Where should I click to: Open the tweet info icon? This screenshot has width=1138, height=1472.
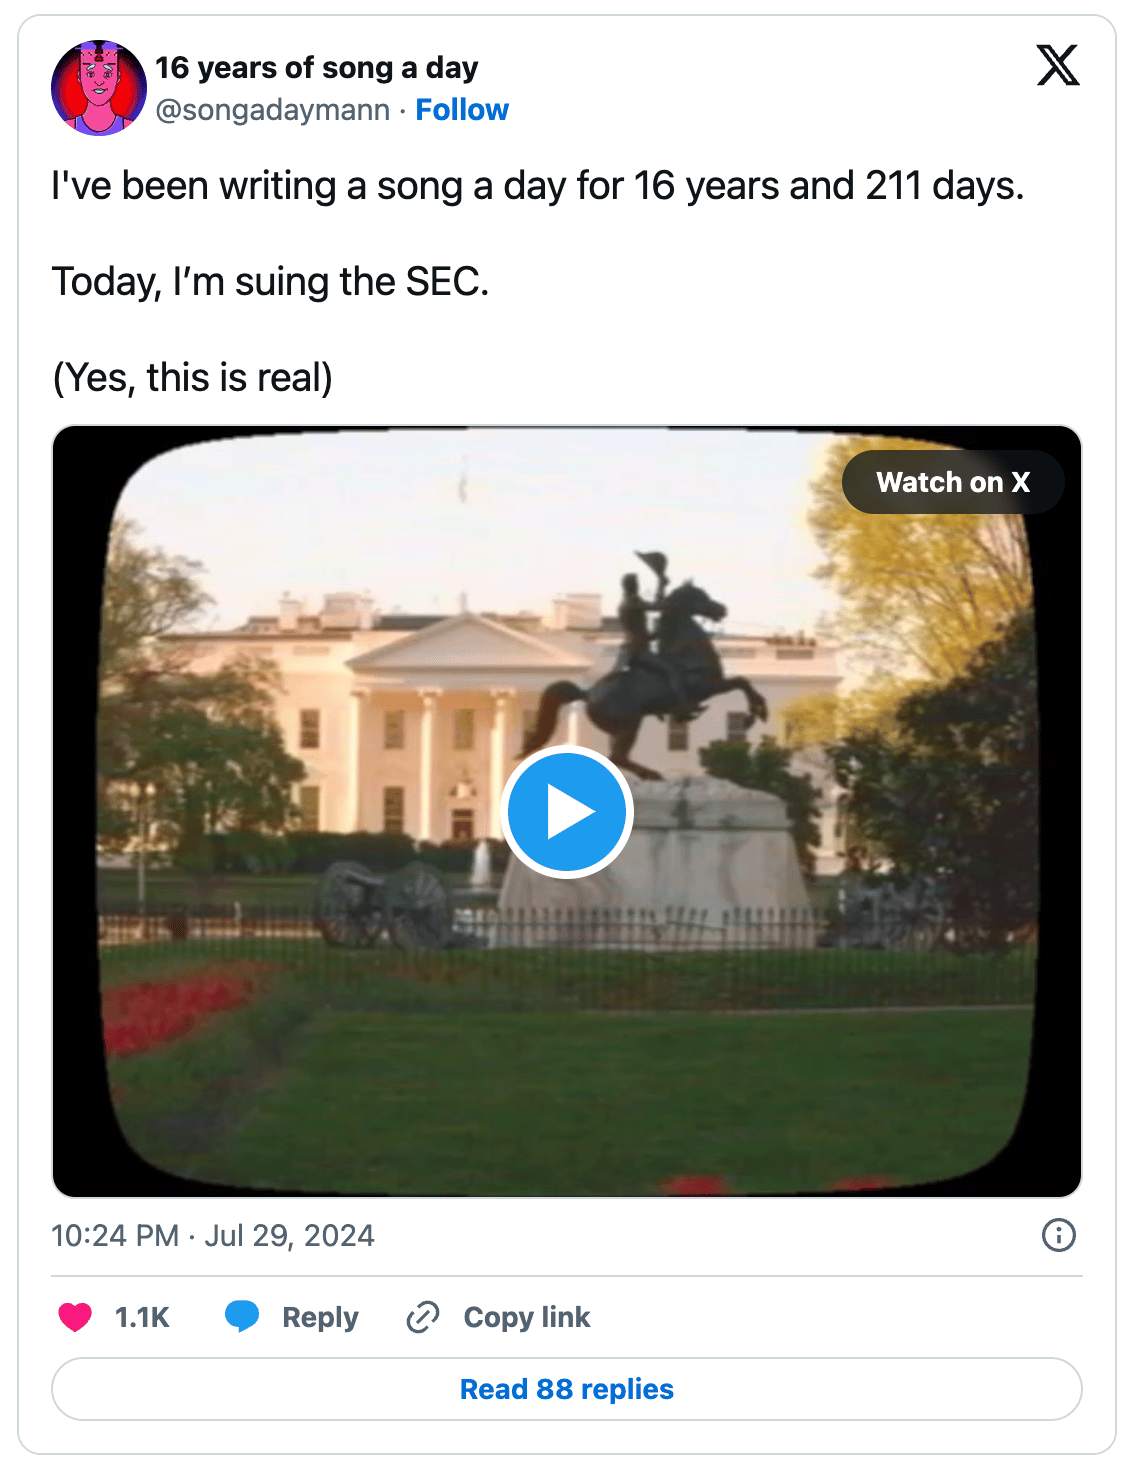(x=1058, y=1235)
